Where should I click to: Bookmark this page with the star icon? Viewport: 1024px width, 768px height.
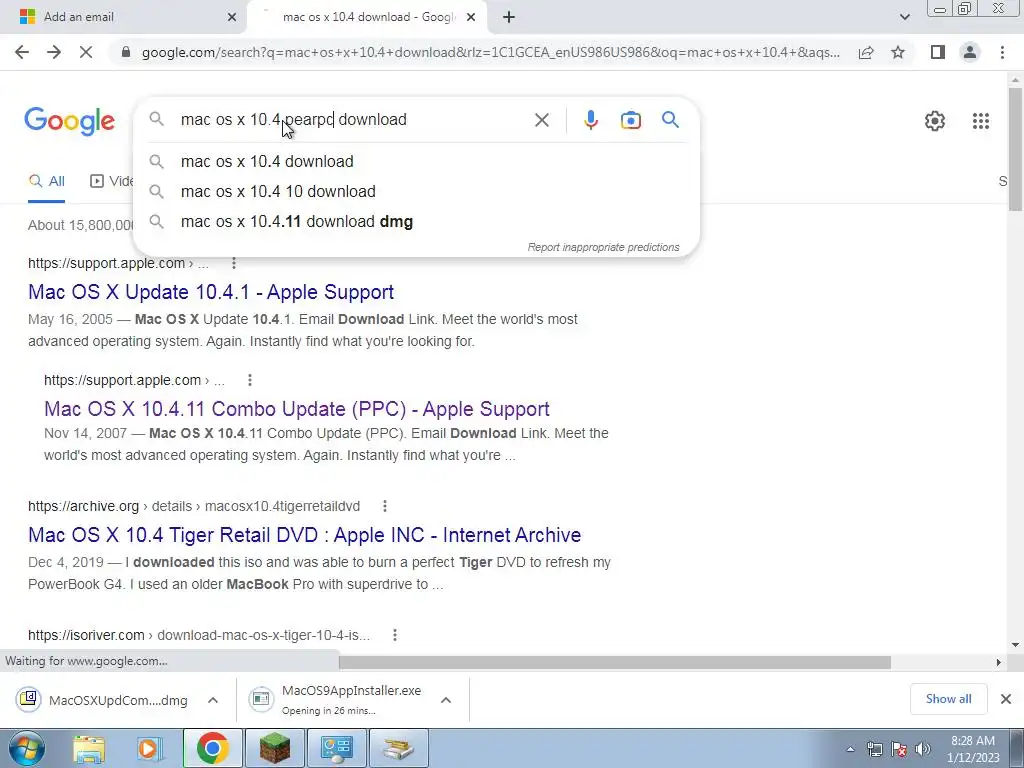(898, 52)
